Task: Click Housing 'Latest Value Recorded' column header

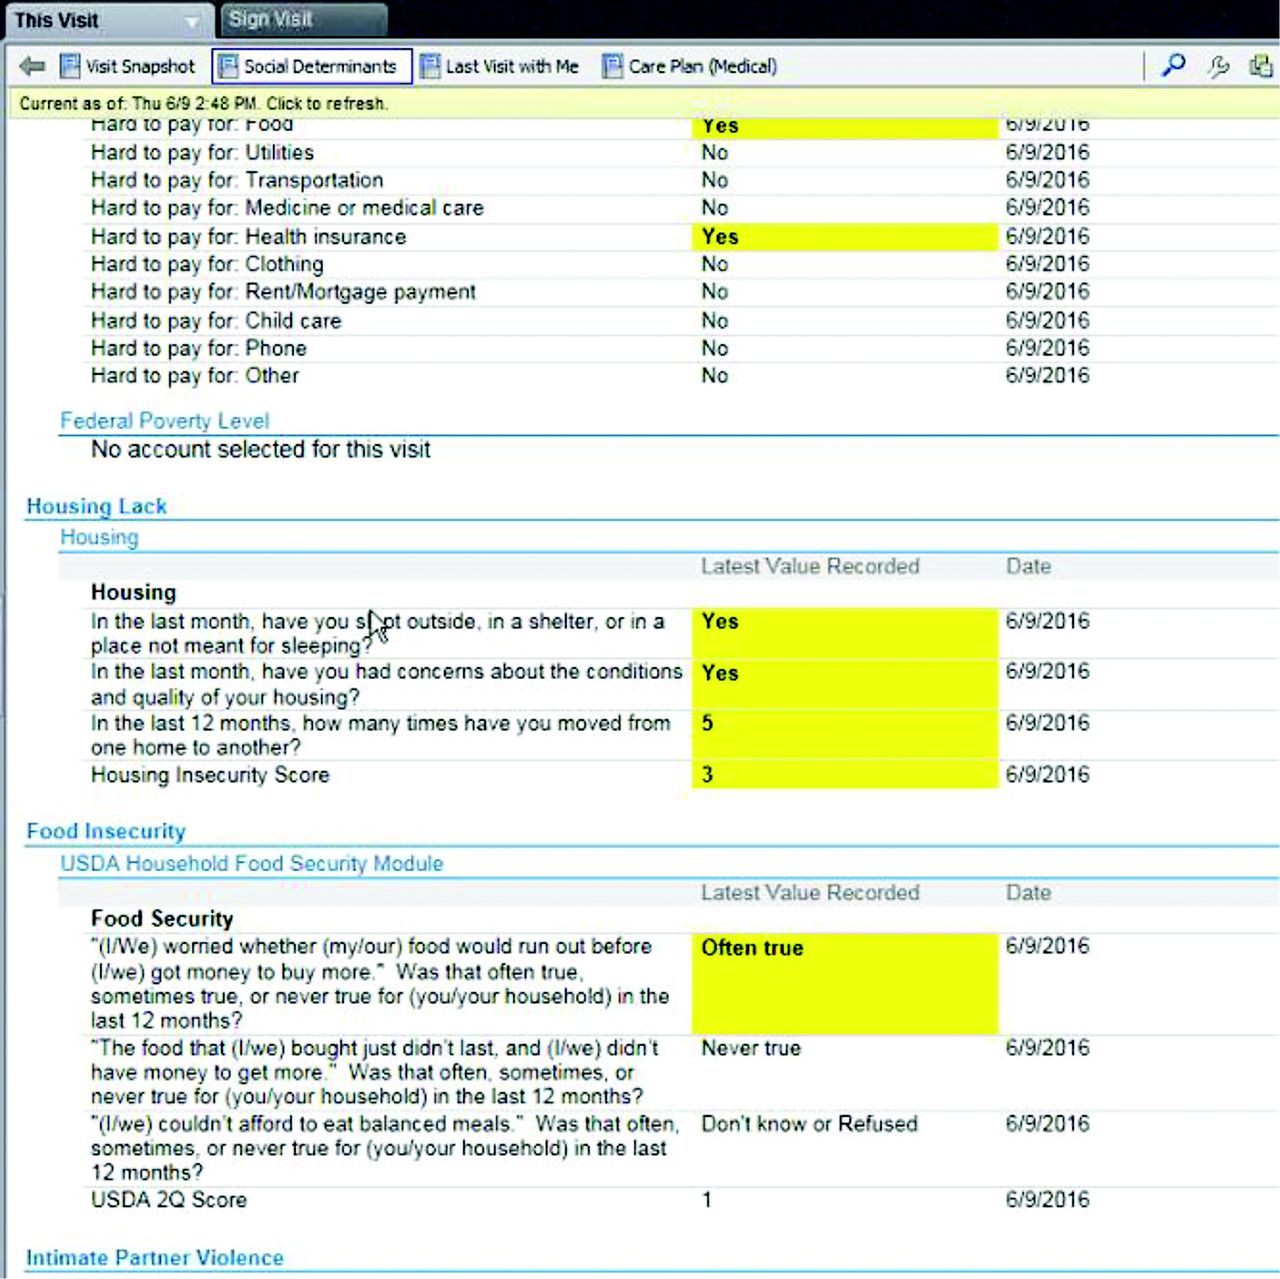Action: pos(810,566)
